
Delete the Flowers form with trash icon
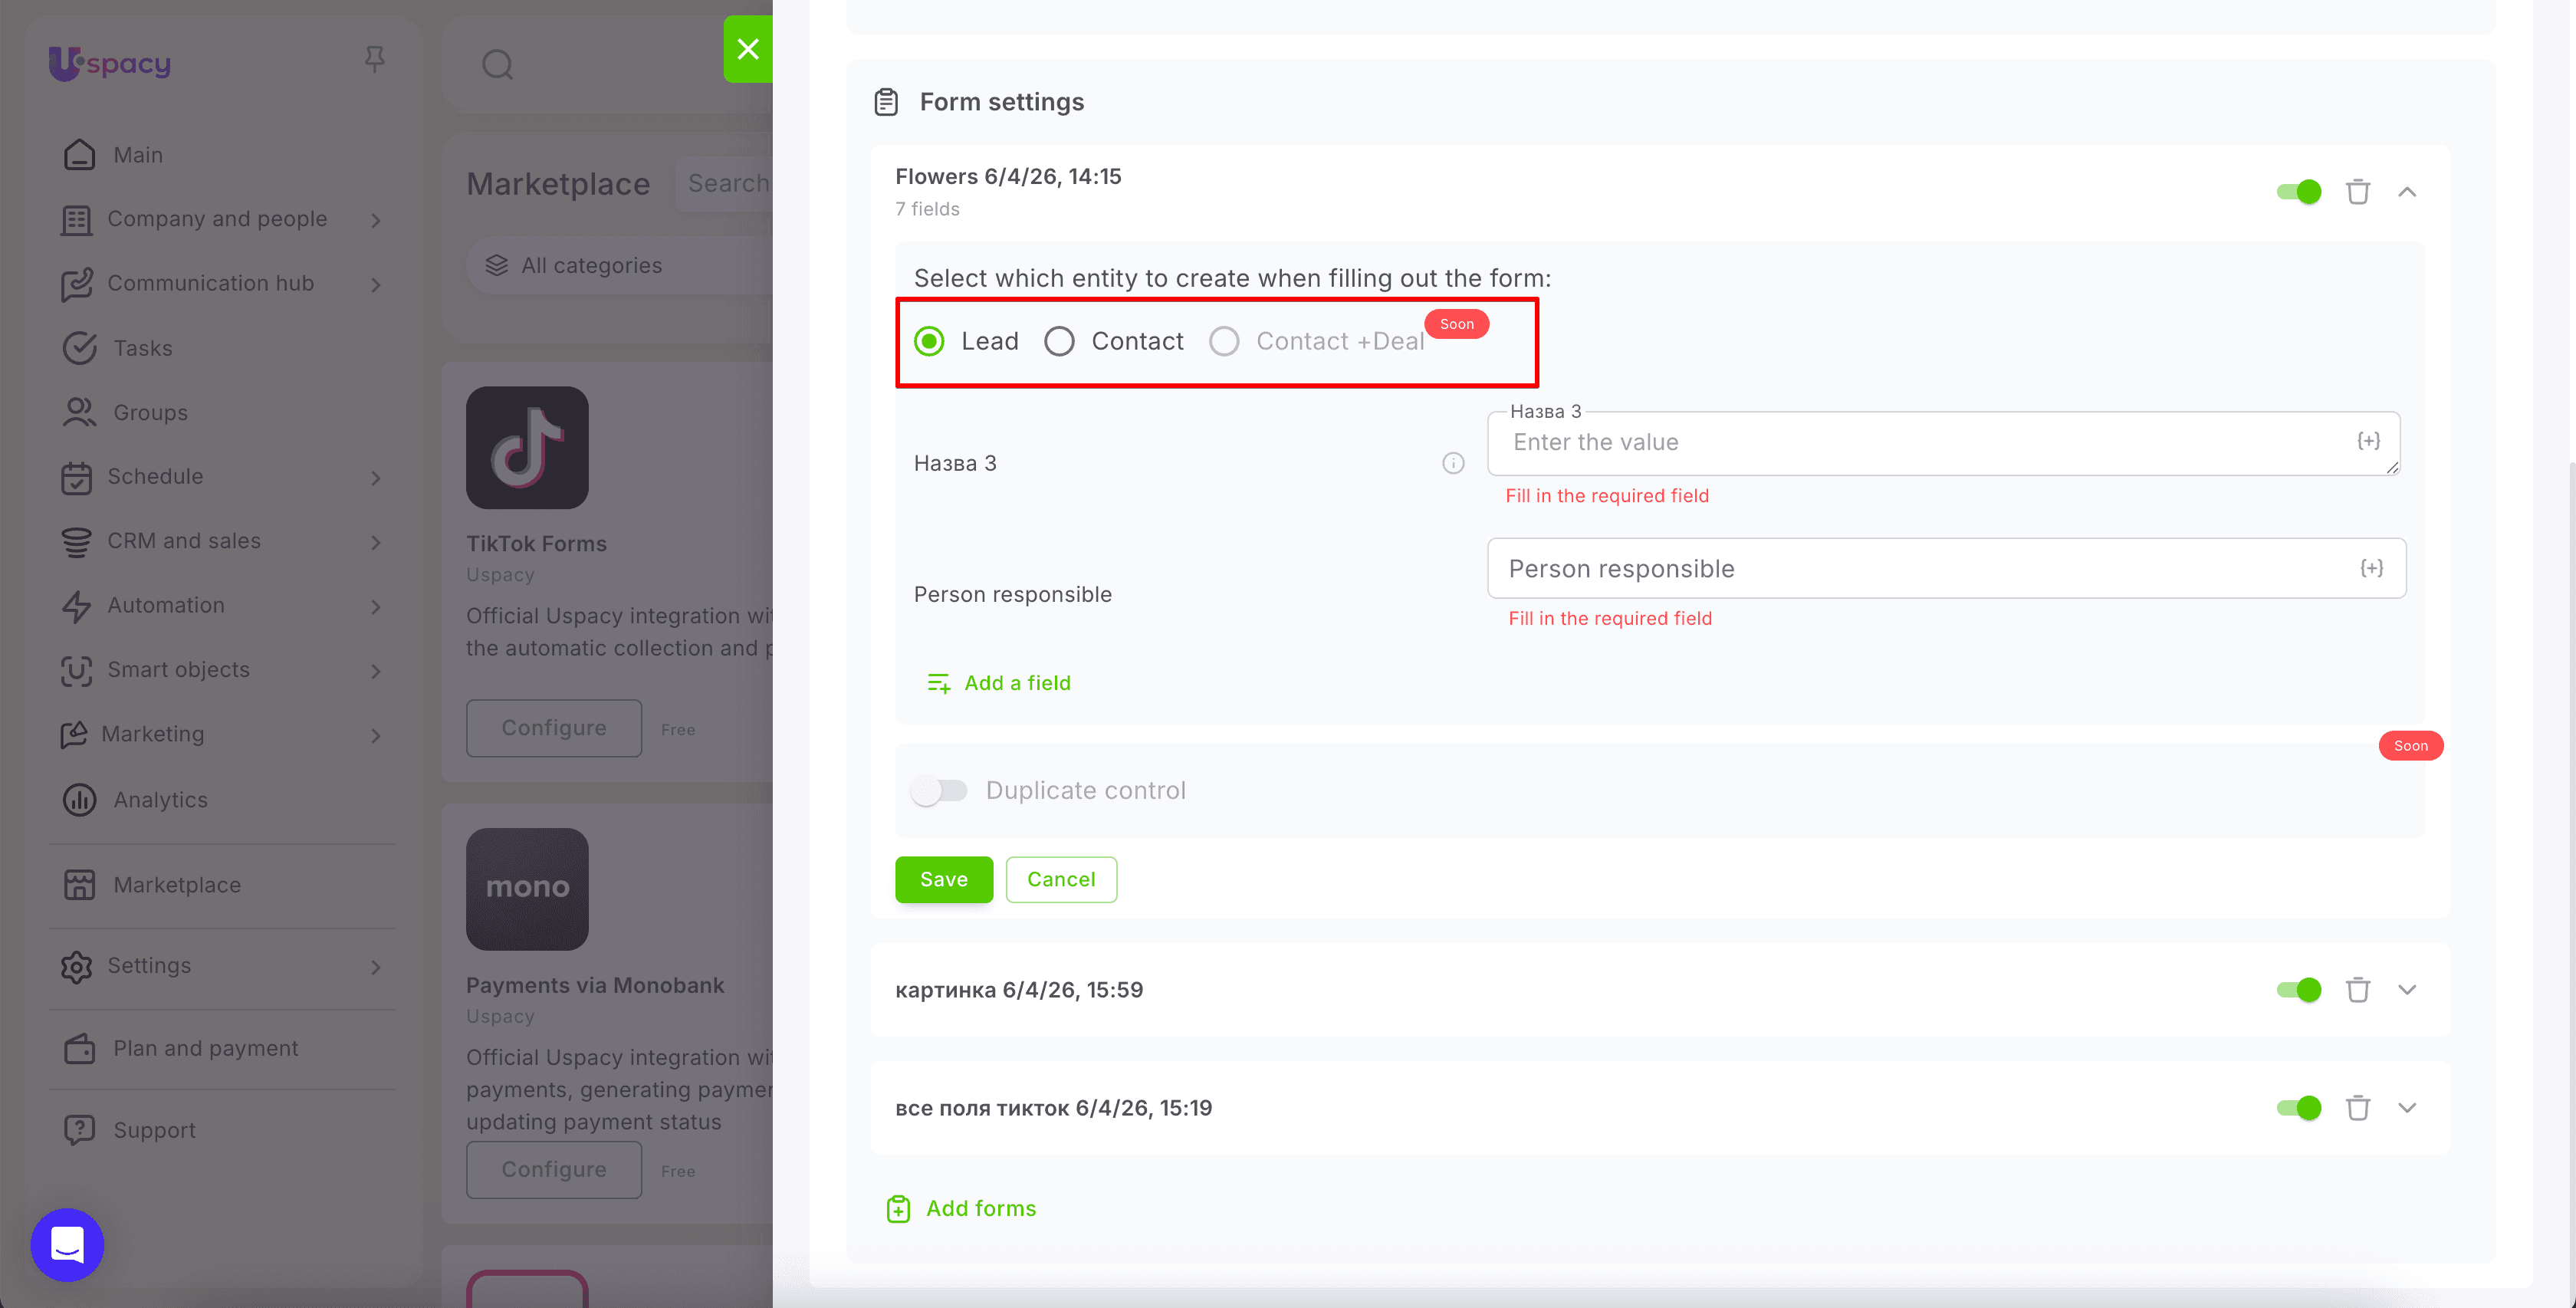[2358, 192]
